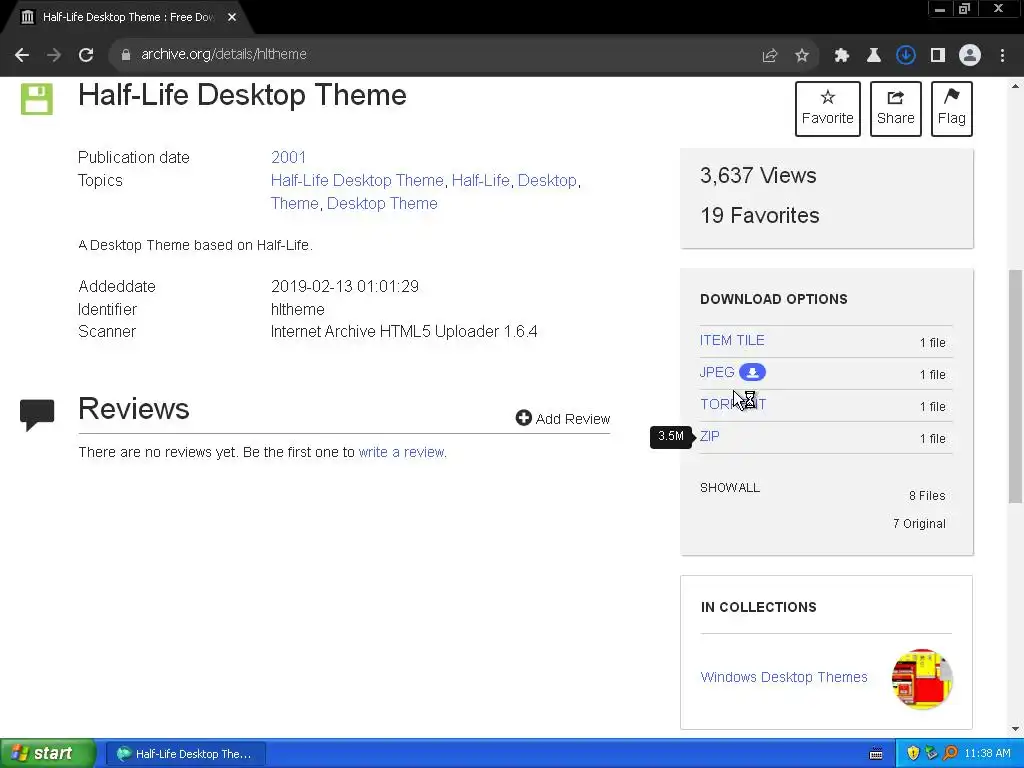Open the Desktop Theme topic link

pyautogui.click(x=382, y=203)
